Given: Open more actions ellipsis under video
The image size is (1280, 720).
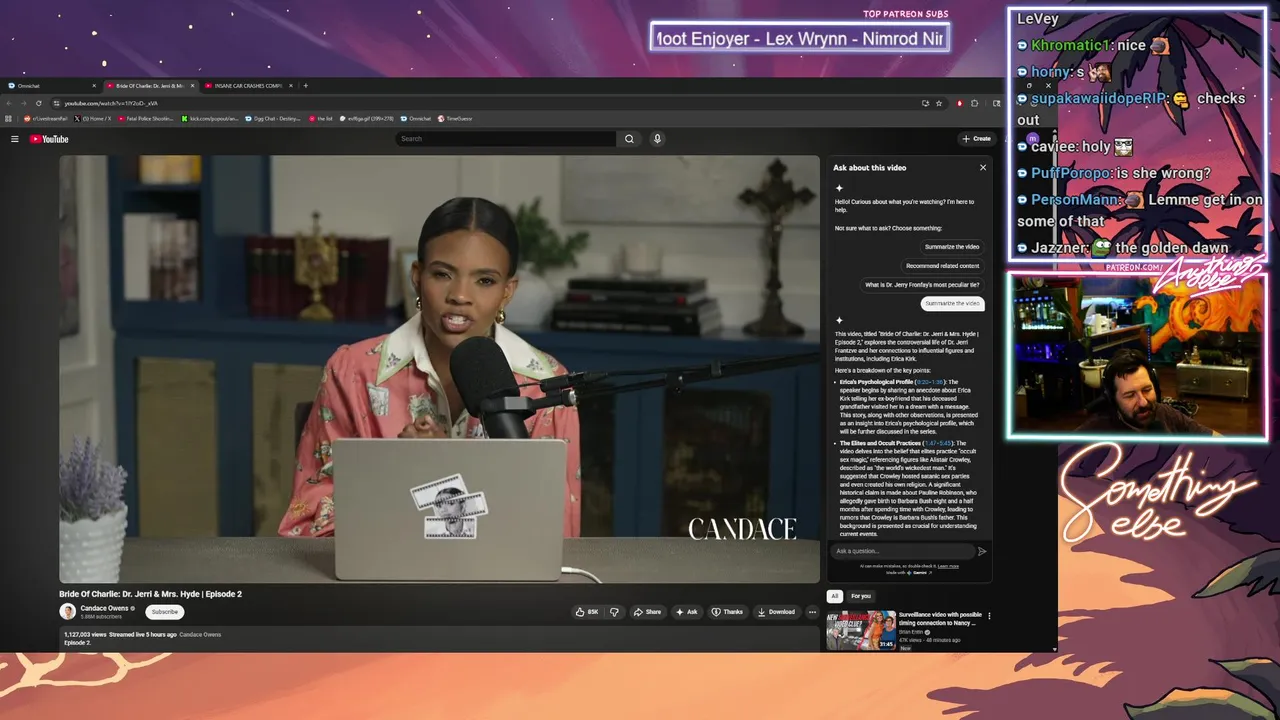Looking at the screenshot, I should coord(812,612).
